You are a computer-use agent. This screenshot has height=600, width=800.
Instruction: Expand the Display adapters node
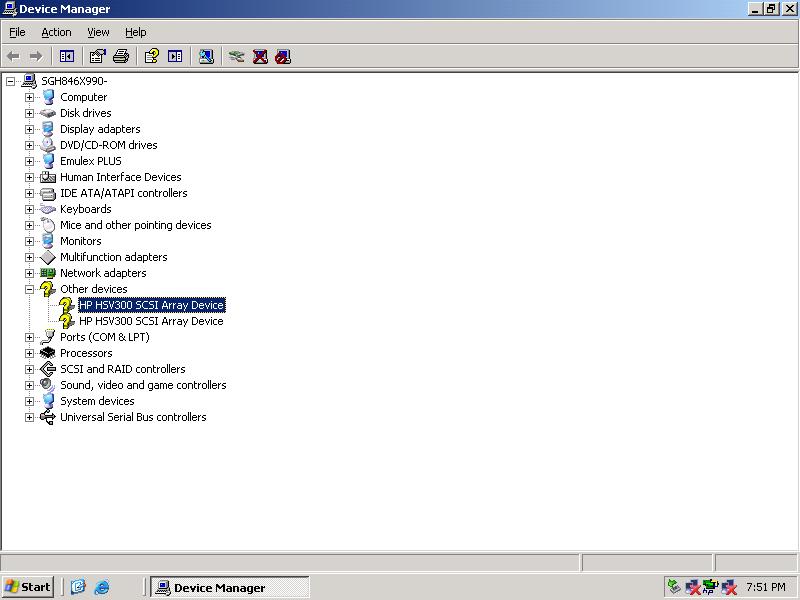tap(29, 129)
